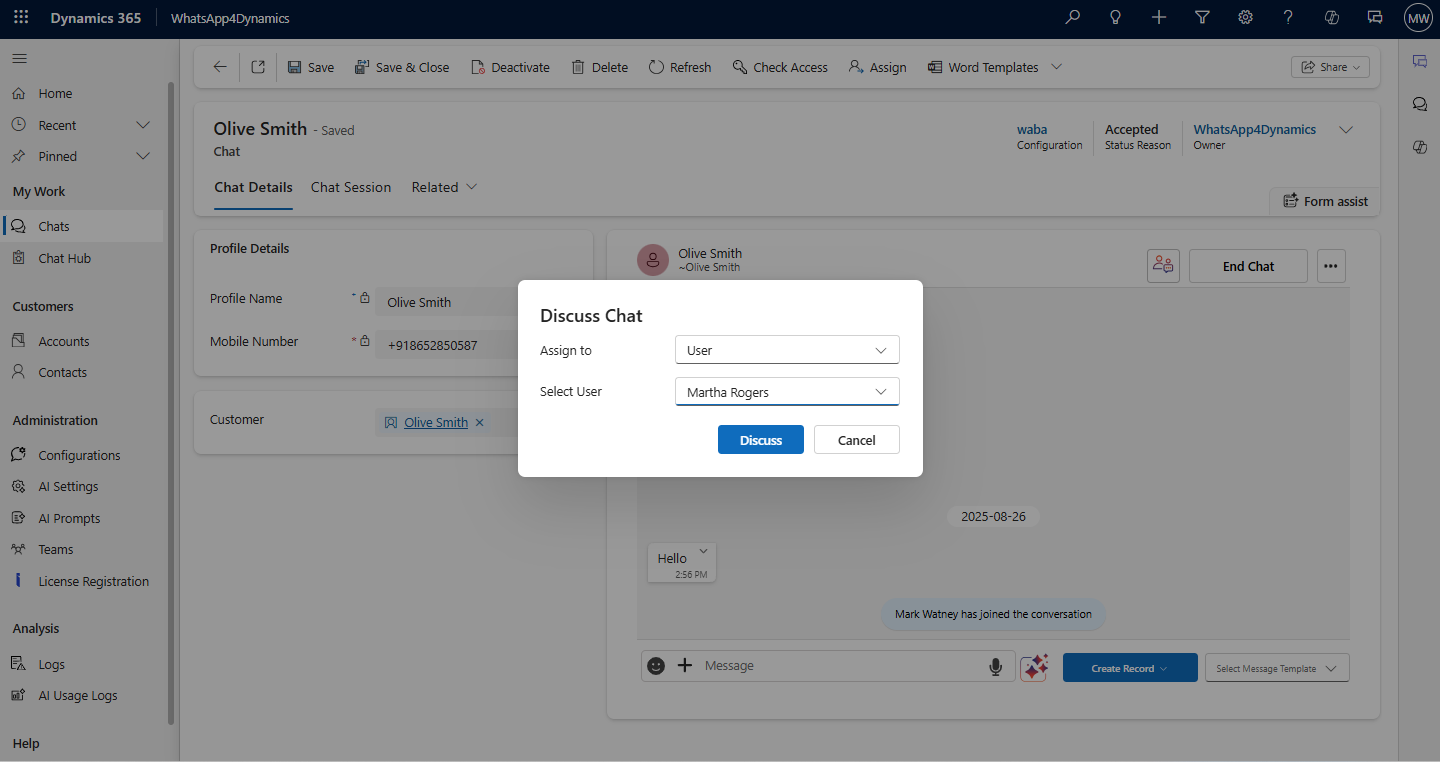Image resolution: width=1440 pixels, height=762 pixels.
Task: Click the search magnifier in header
Action: pos(1073,18)
